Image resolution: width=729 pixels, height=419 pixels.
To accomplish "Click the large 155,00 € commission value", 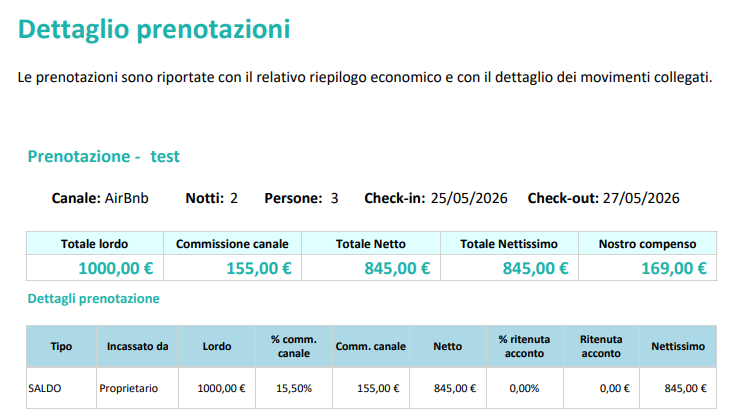I will click(259, 268).
